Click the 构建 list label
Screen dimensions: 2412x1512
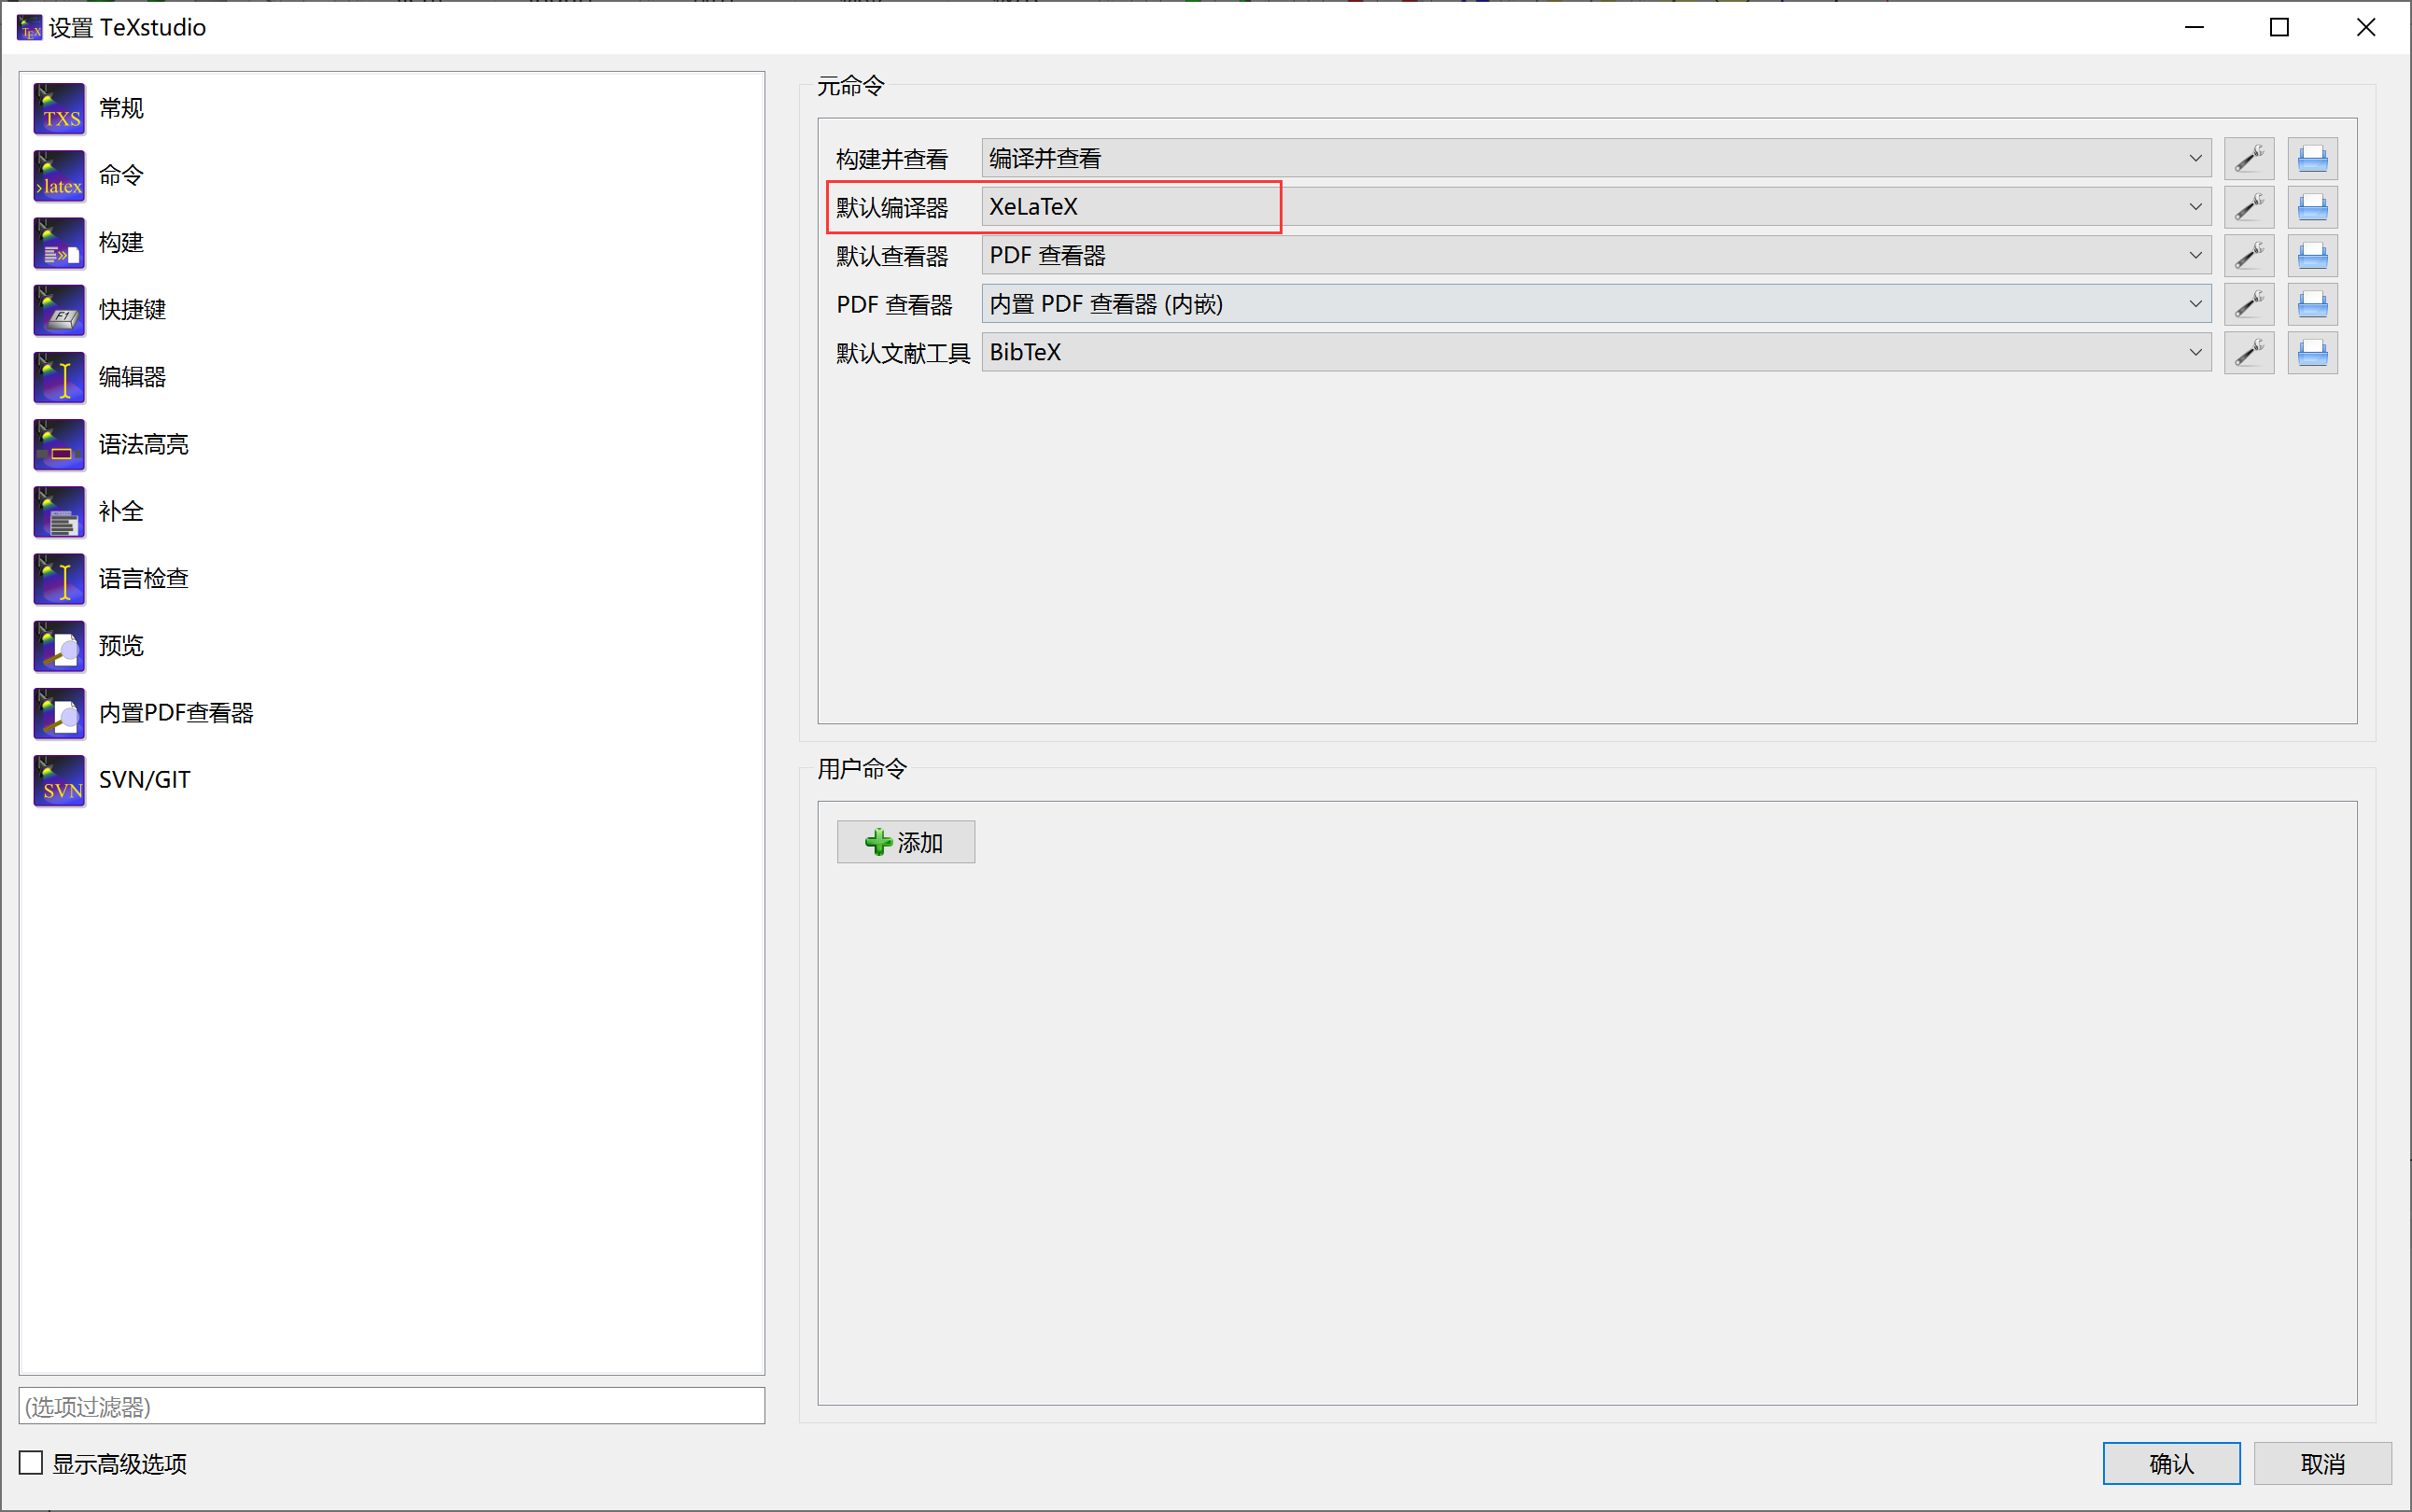[x=121, y=243]
